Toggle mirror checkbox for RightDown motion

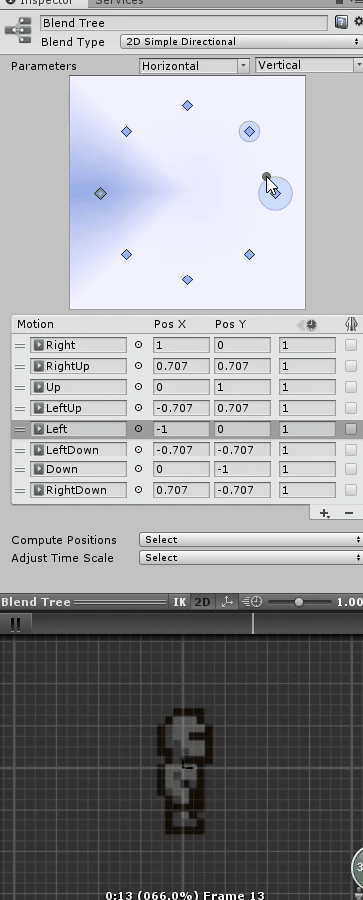350,490
